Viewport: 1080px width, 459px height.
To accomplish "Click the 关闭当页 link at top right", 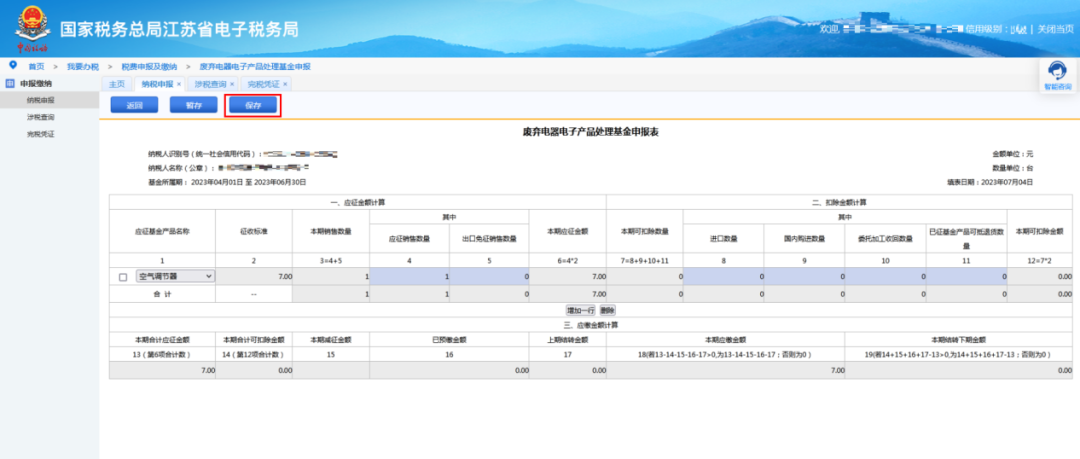I will 1055,29.
